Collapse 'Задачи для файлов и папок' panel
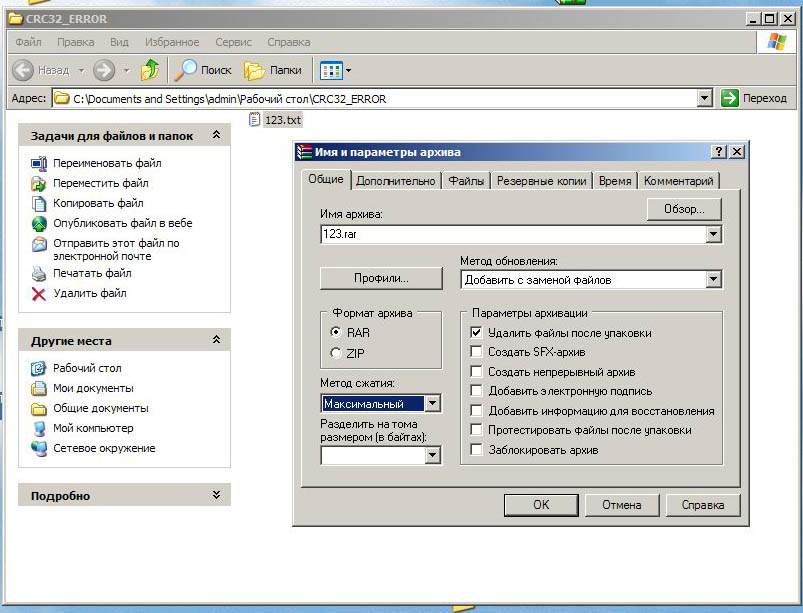 [x=217, y=135]
